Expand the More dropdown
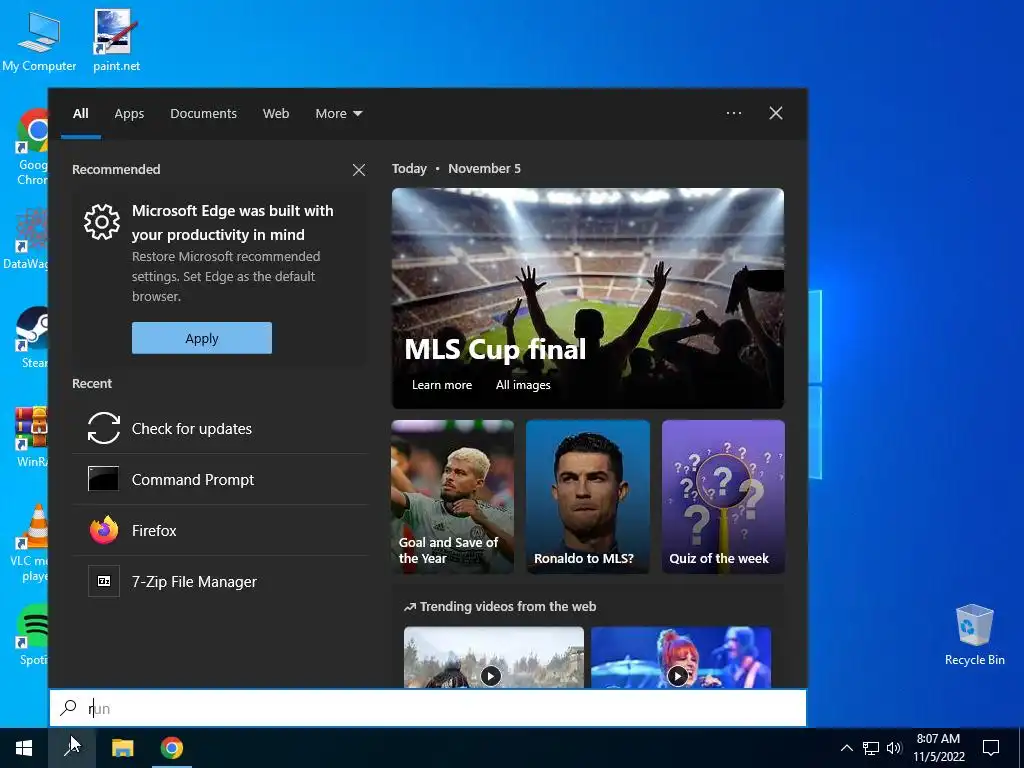This screenshot has height=768, width=1024. coord(338,114)
